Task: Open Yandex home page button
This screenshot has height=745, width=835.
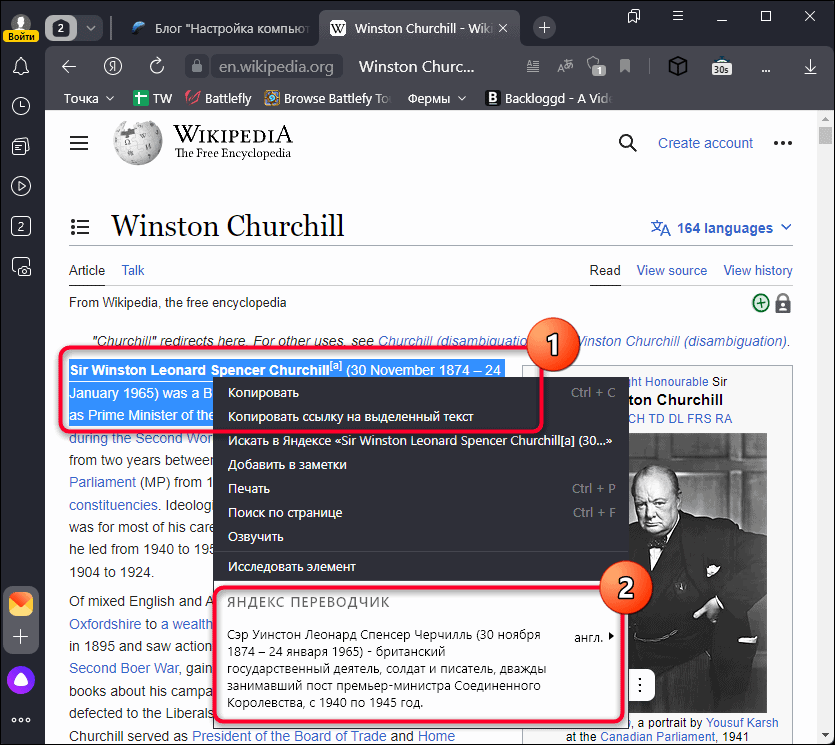Action: 113,67
